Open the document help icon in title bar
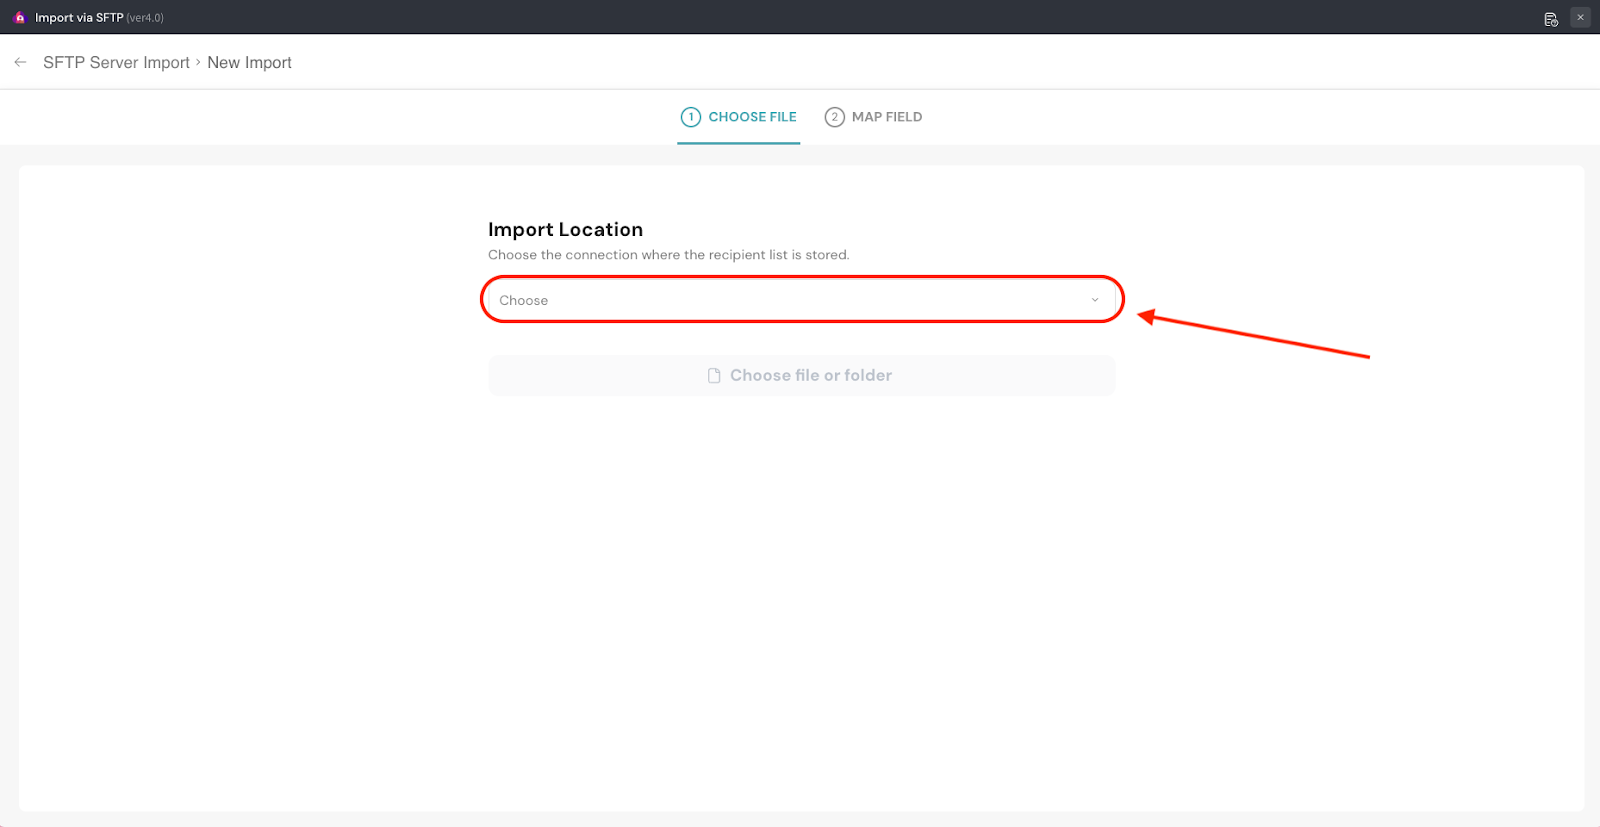 click(x=1551, y=19)
